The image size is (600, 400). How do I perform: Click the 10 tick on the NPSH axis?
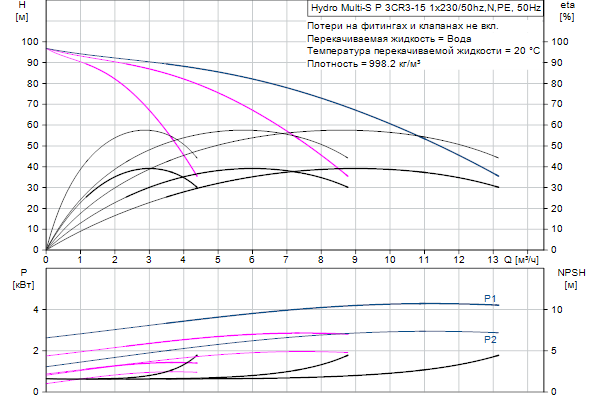[562, 309]
